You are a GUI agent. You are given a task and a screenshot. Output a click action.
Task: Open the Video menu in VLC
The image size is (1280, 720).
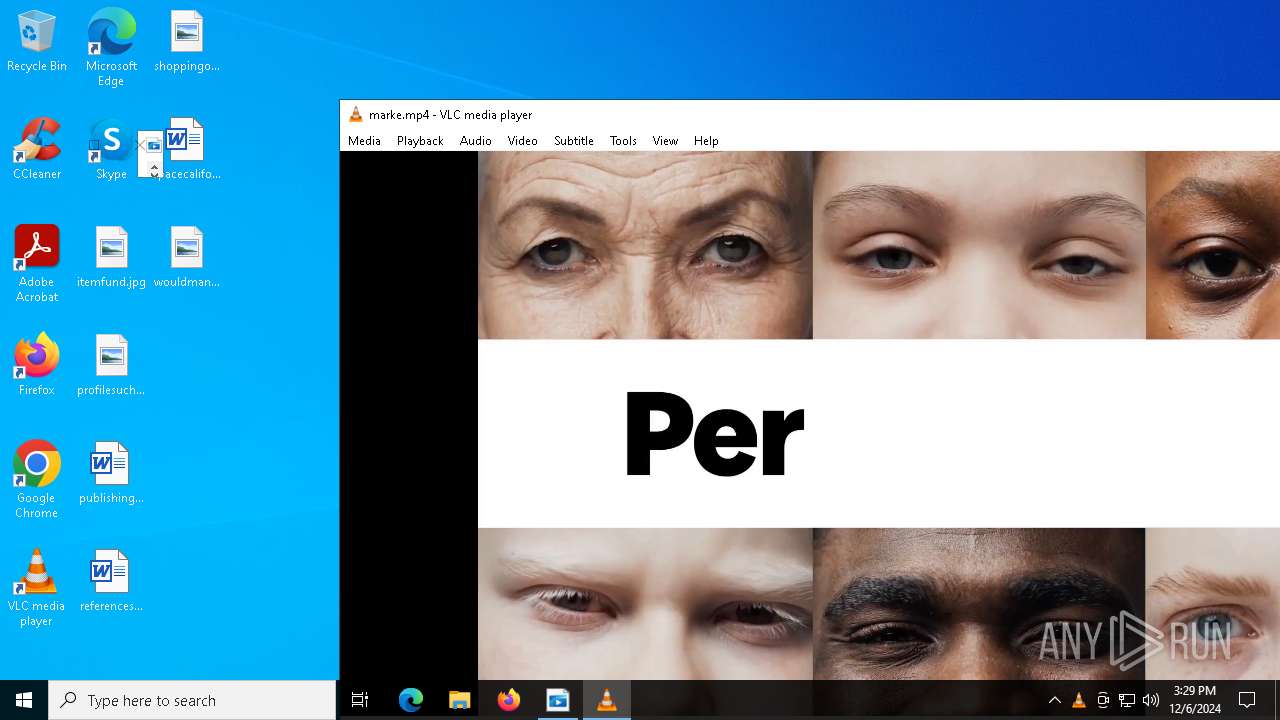click(x=522, y=141)
